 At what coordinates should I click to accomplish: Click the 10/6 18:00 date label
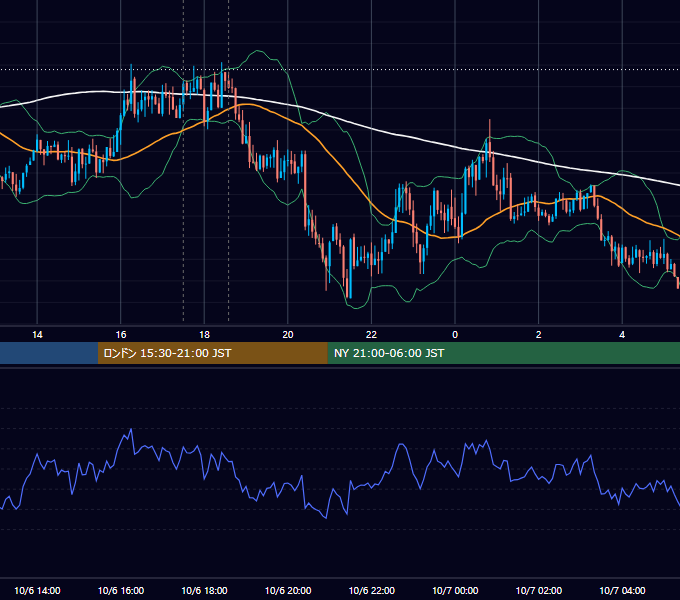[204, 590]
